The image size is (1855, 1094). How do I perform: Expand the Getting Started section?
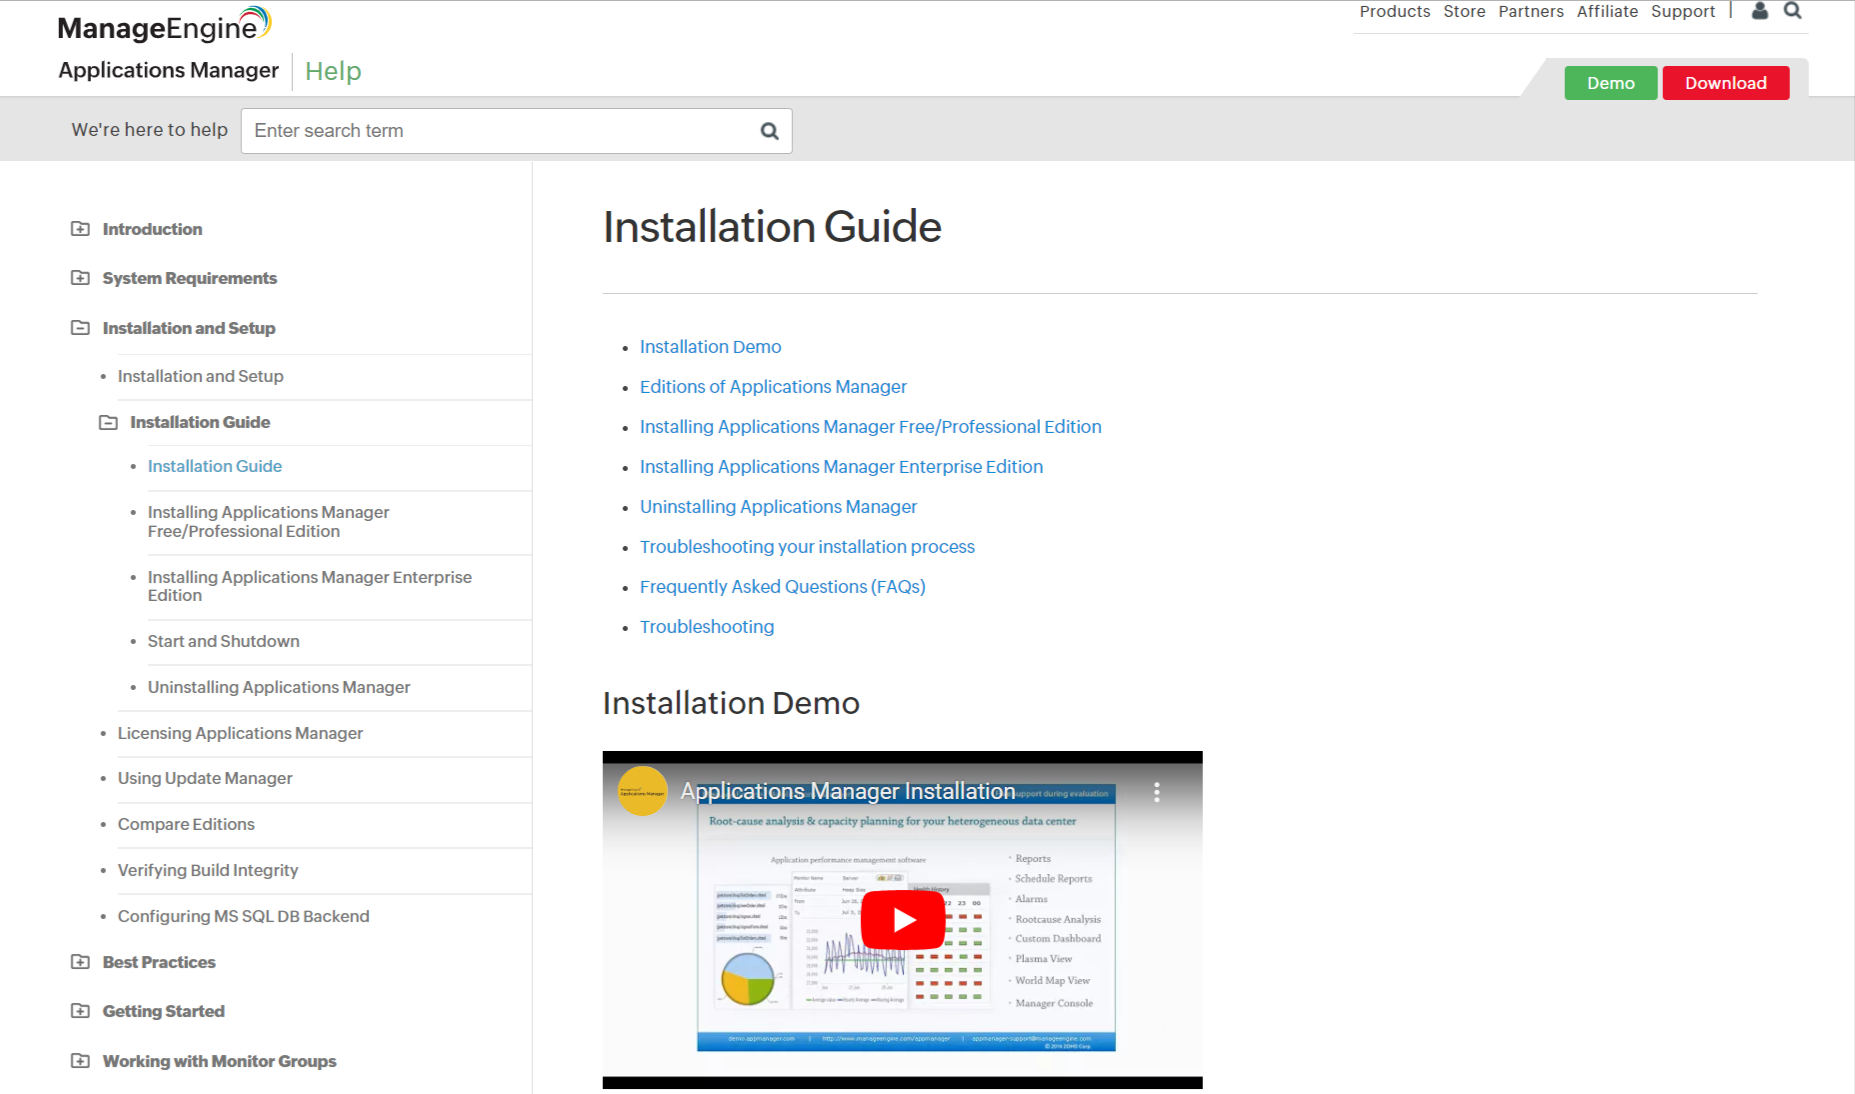pyautogui.click(x=80, y=1011)
